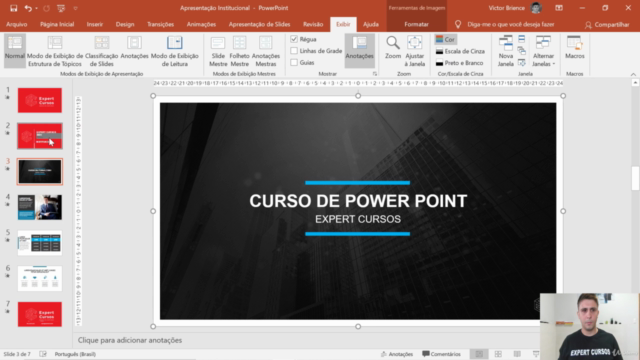
Task: Select slide 6 thumbnail
Action: point(40,278)
